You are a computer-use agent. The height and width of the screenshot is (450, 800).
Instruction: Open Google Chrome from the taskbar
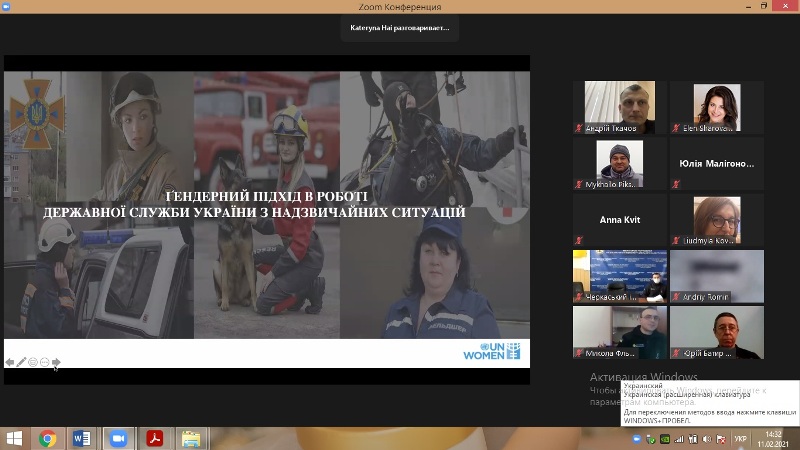47,438
